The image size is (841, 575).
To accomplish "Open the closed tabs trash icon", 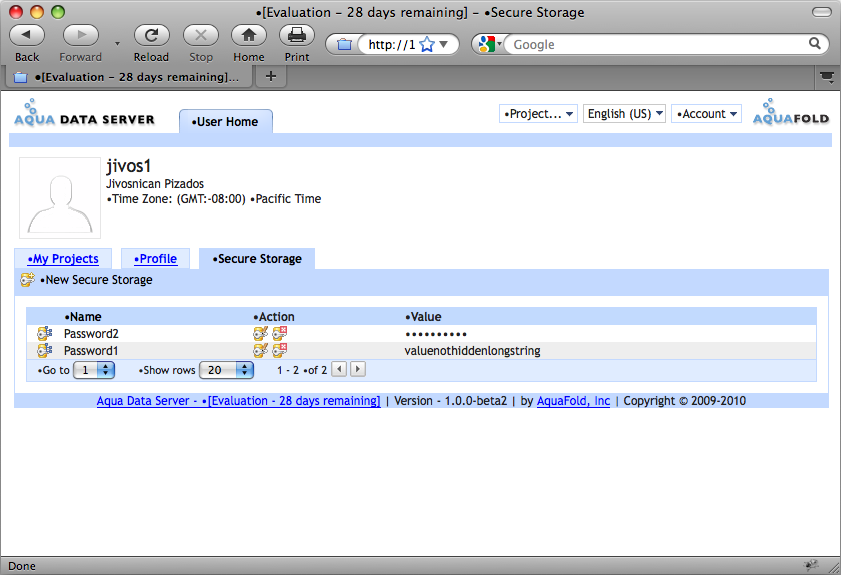I will [827, 78].
